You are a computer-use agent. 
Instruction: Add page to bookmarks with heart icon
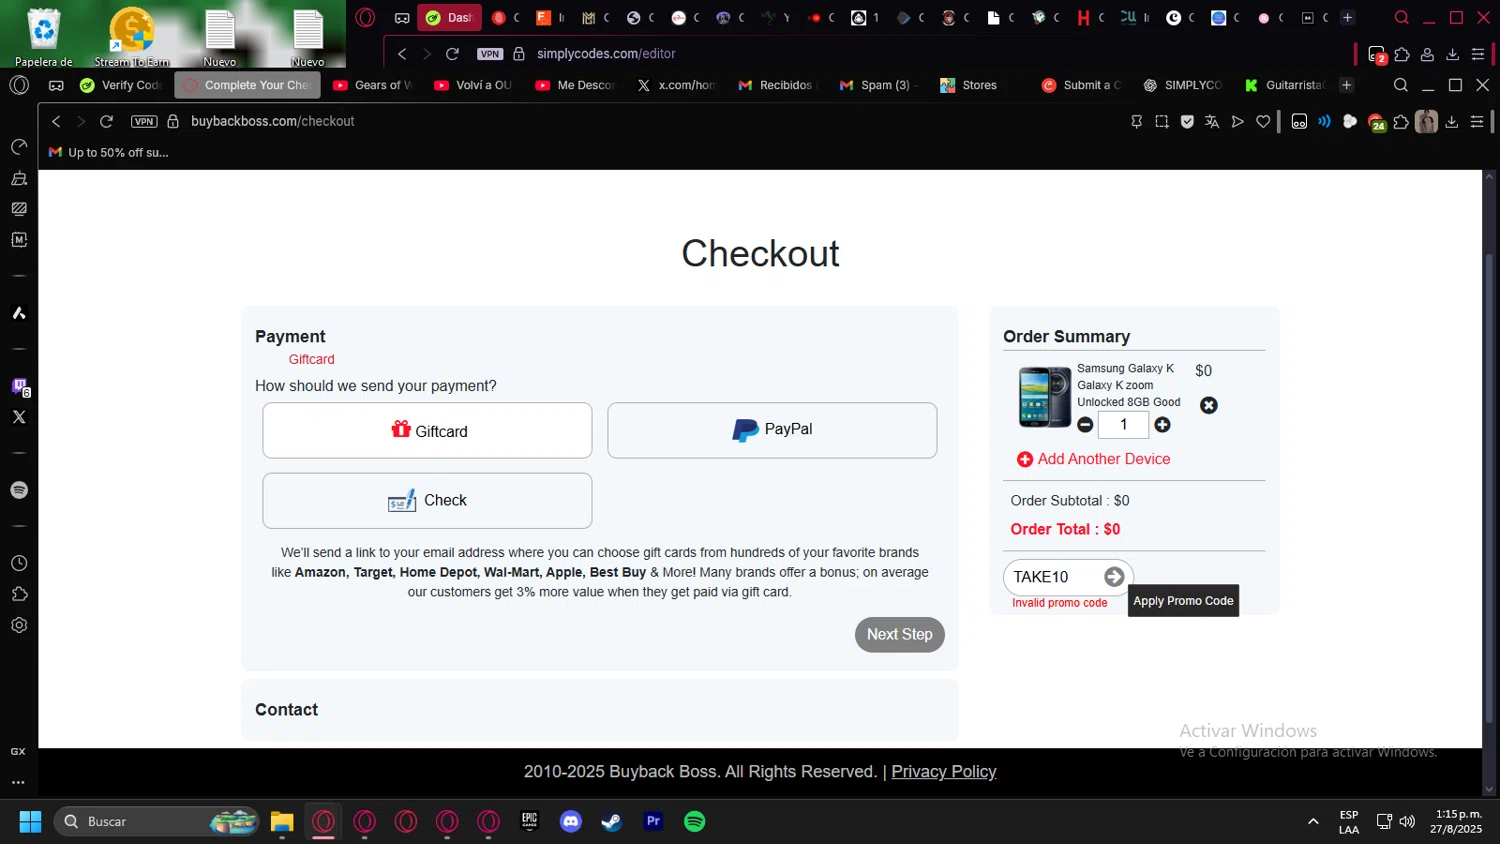1263,121
